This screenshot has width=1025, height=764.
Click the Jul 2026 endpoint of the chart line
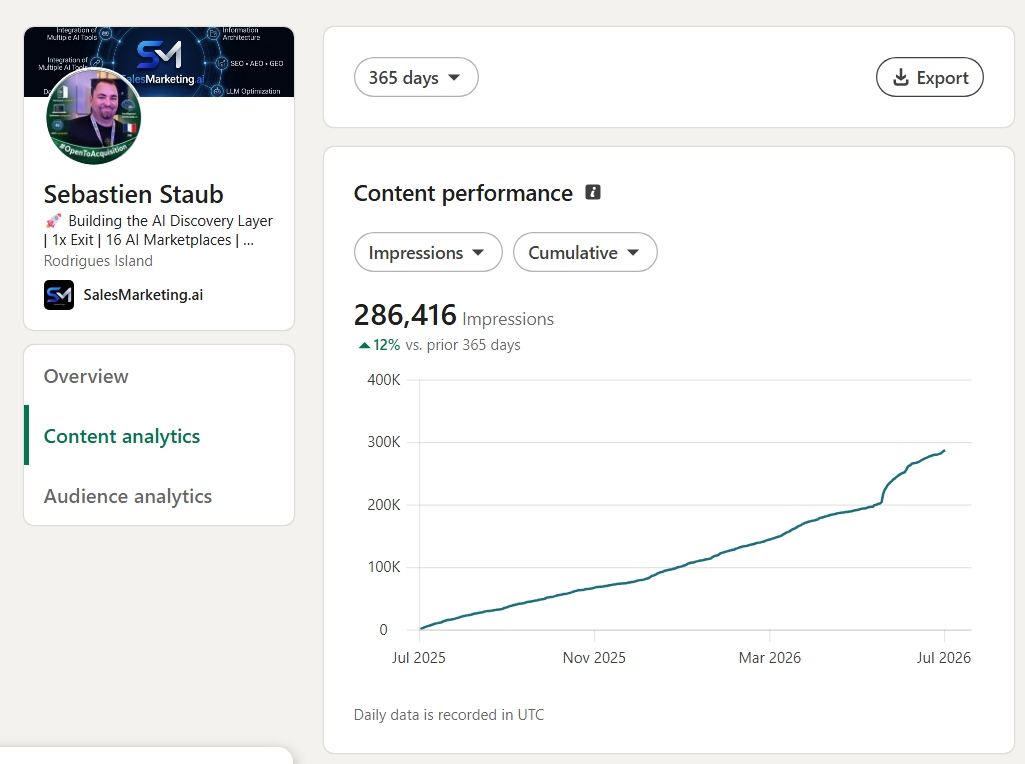(943, 451)
